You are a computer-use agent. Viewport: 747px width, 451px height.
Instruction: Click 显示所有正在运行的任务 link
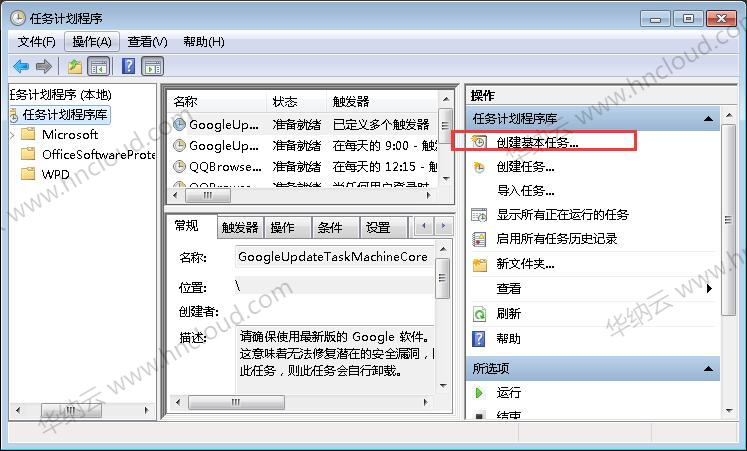click(x=562, y=215)
